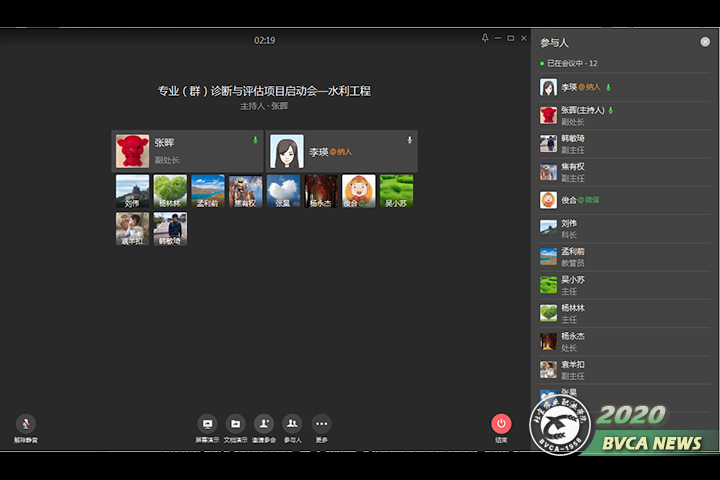Screen dimensions: 720x480
Task: Pin the meeting window on top
Action: [485, 38]
